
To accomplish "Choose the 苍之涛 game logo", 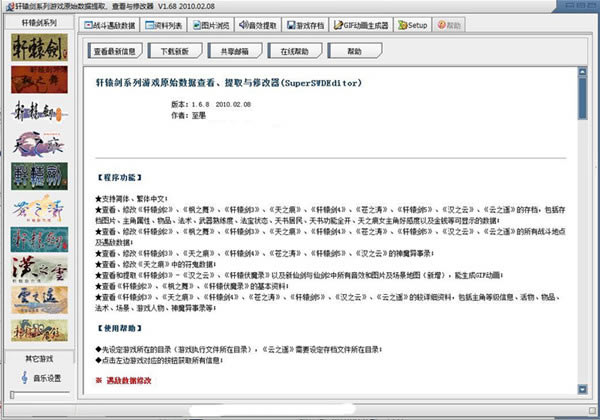I will coord(38,209).
